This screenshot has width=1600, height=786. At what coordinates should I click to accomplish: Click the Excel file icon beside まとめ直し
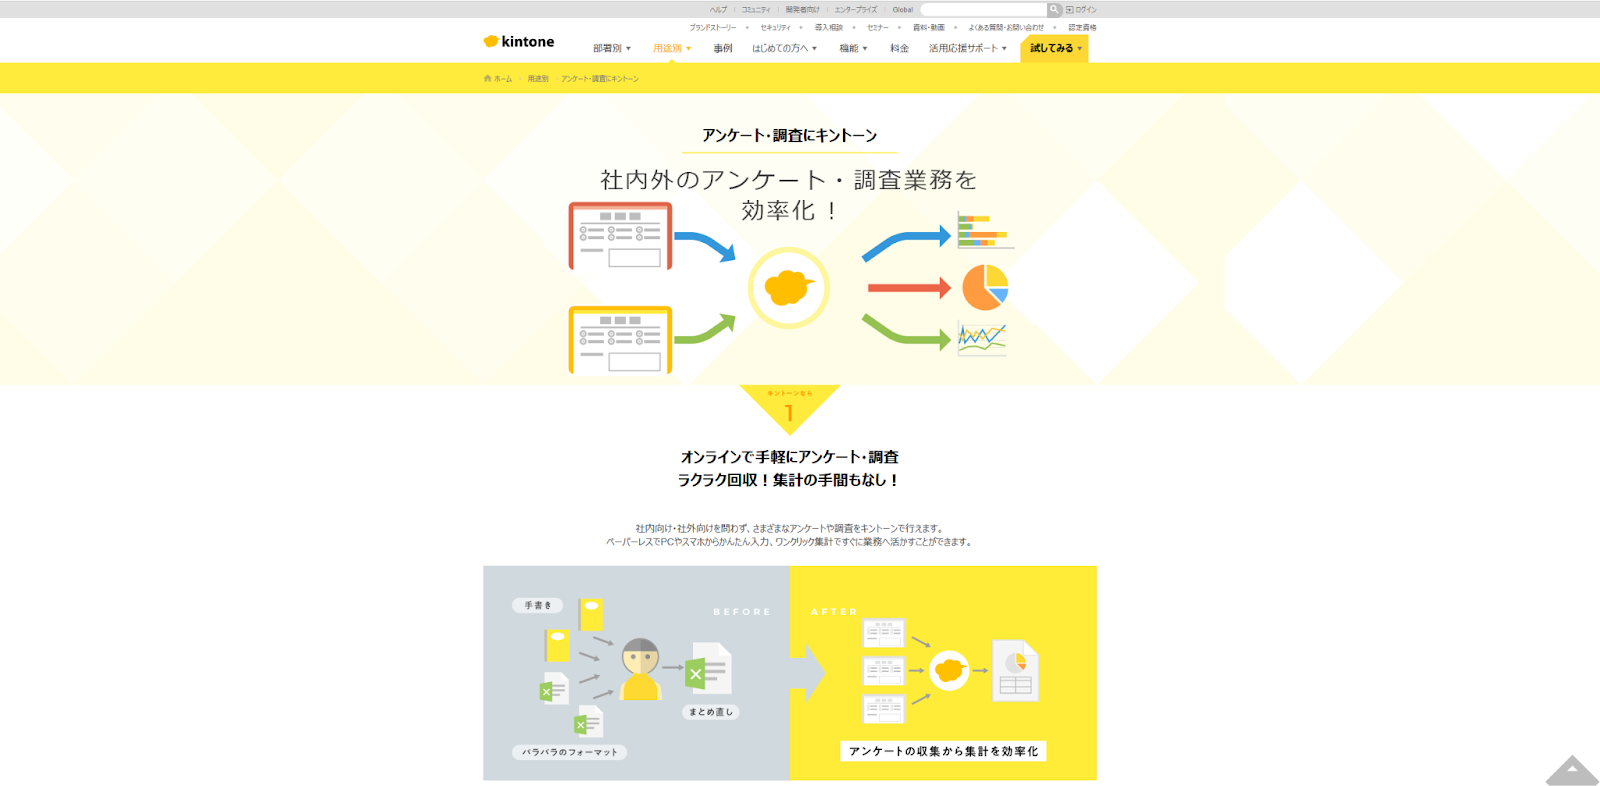(709, 668)
